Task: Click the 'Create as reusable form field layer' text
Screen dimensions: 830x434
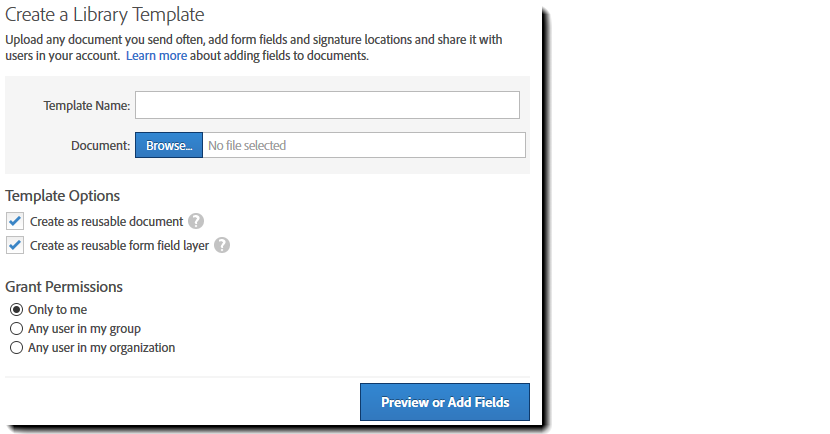Action: tap(119, 245)
